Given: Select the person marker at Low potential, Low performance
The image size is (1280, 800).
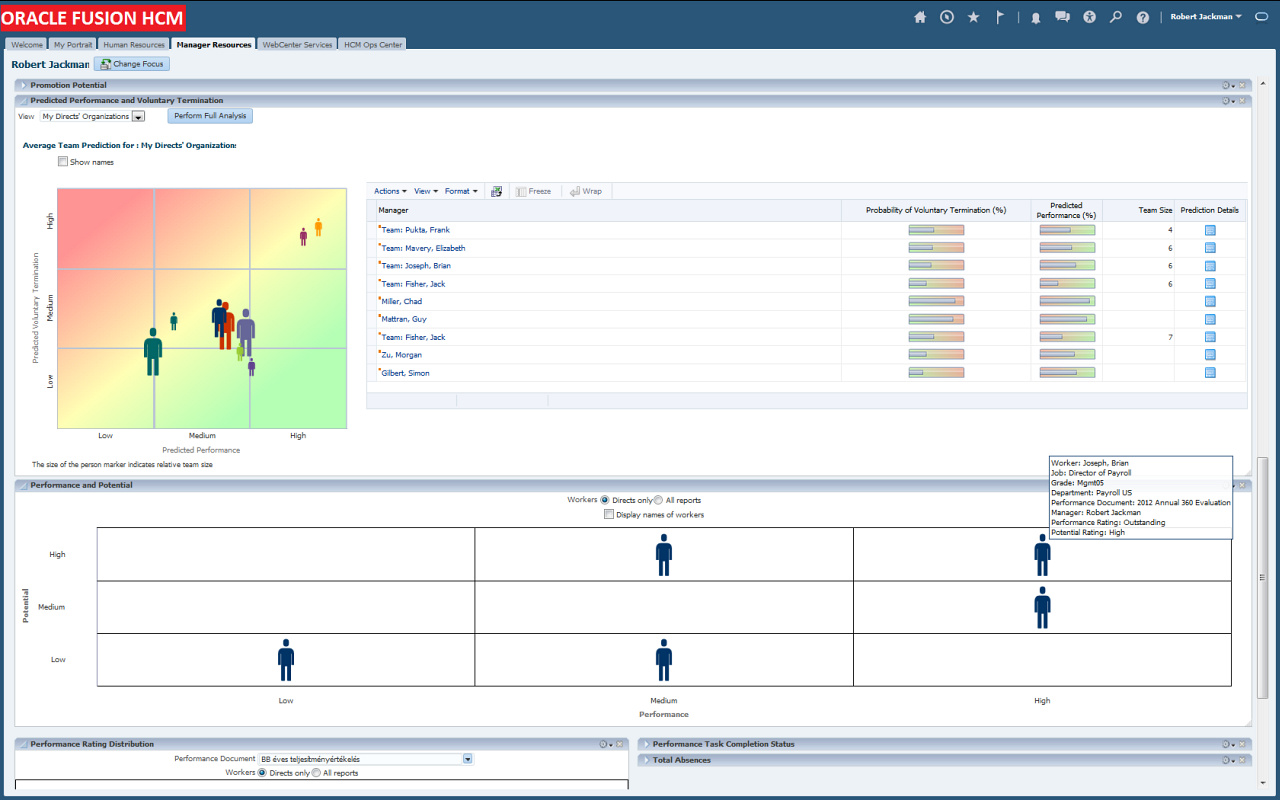Looking at the screenshot, I should pos(286,660).
